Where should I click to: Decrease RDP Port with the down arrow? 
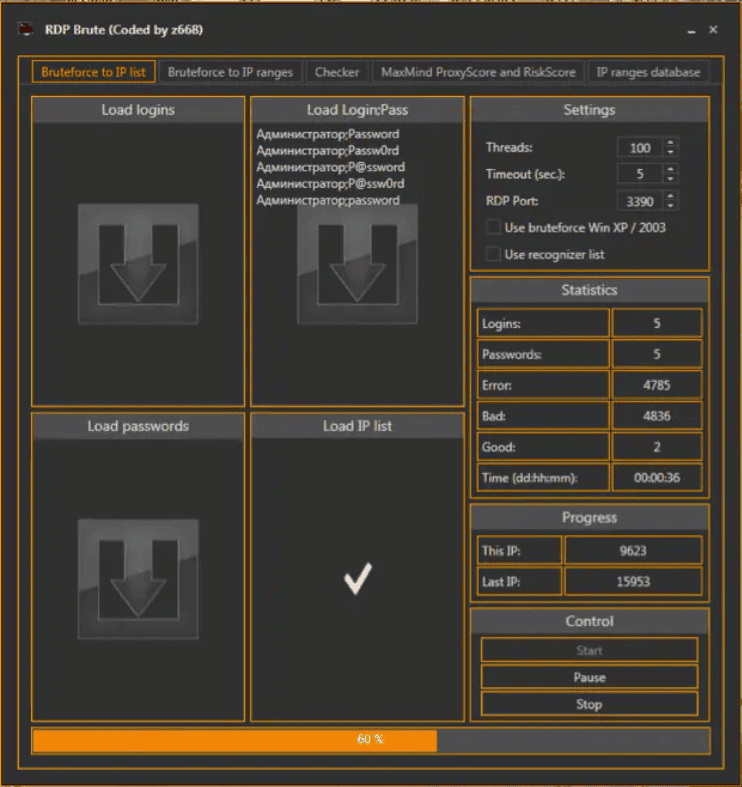coord(671,206)
